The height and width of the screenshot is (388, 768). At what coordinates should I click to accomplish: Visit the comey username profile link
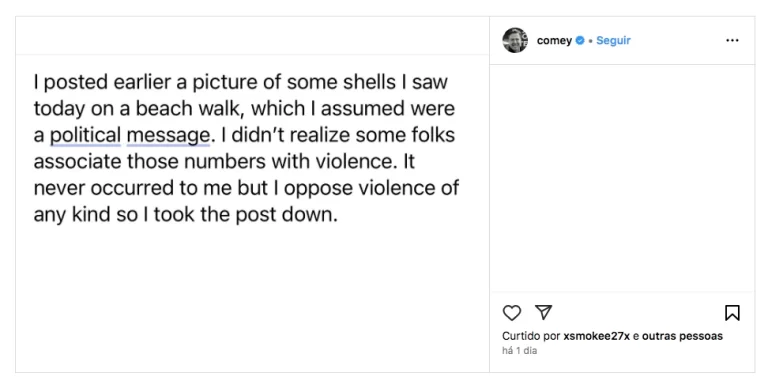pyautogui.click(x=554, y=41)
